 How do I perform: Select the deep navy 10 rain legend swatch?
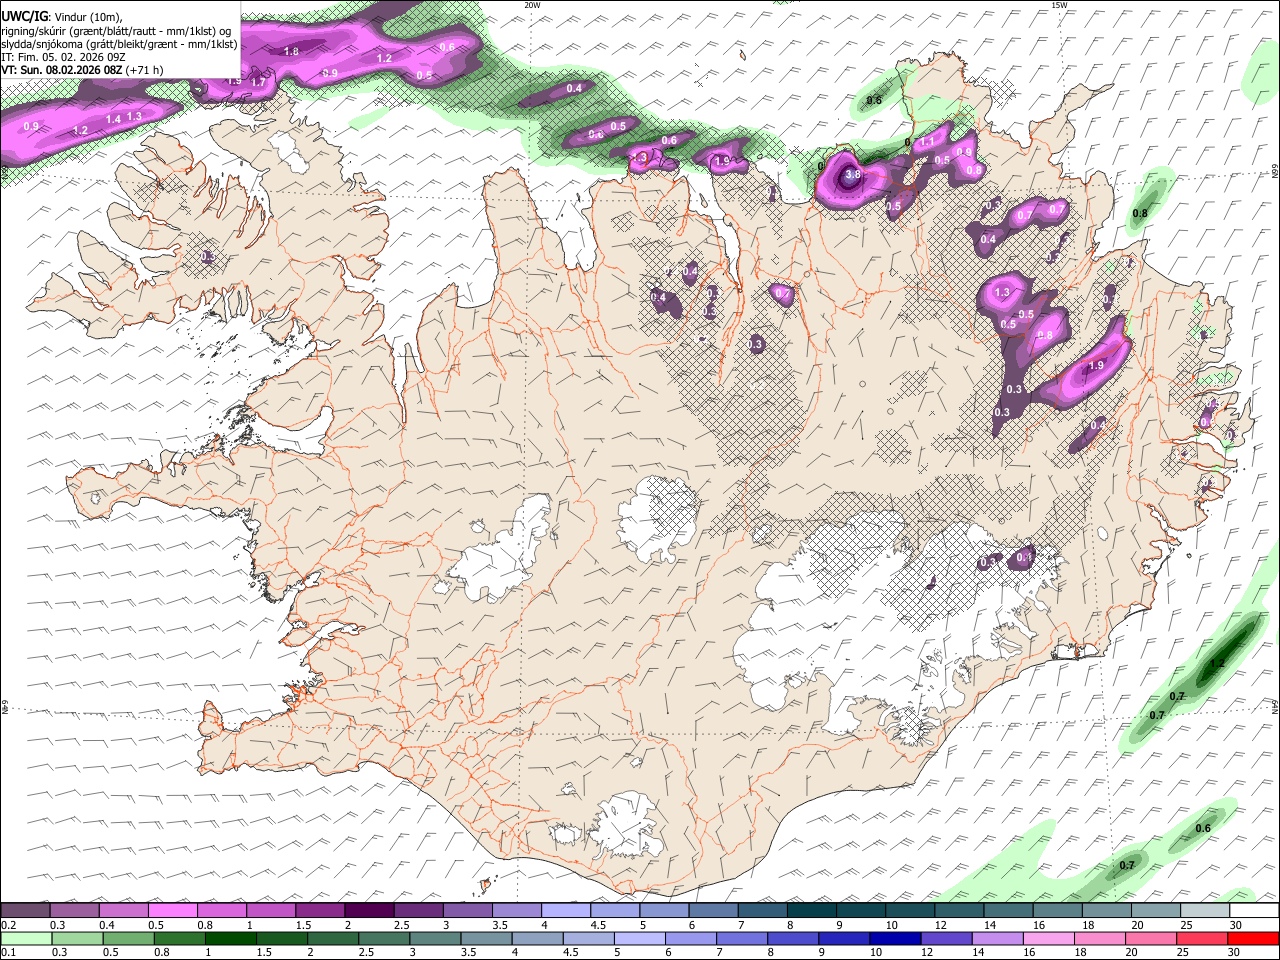click(894, 938)
